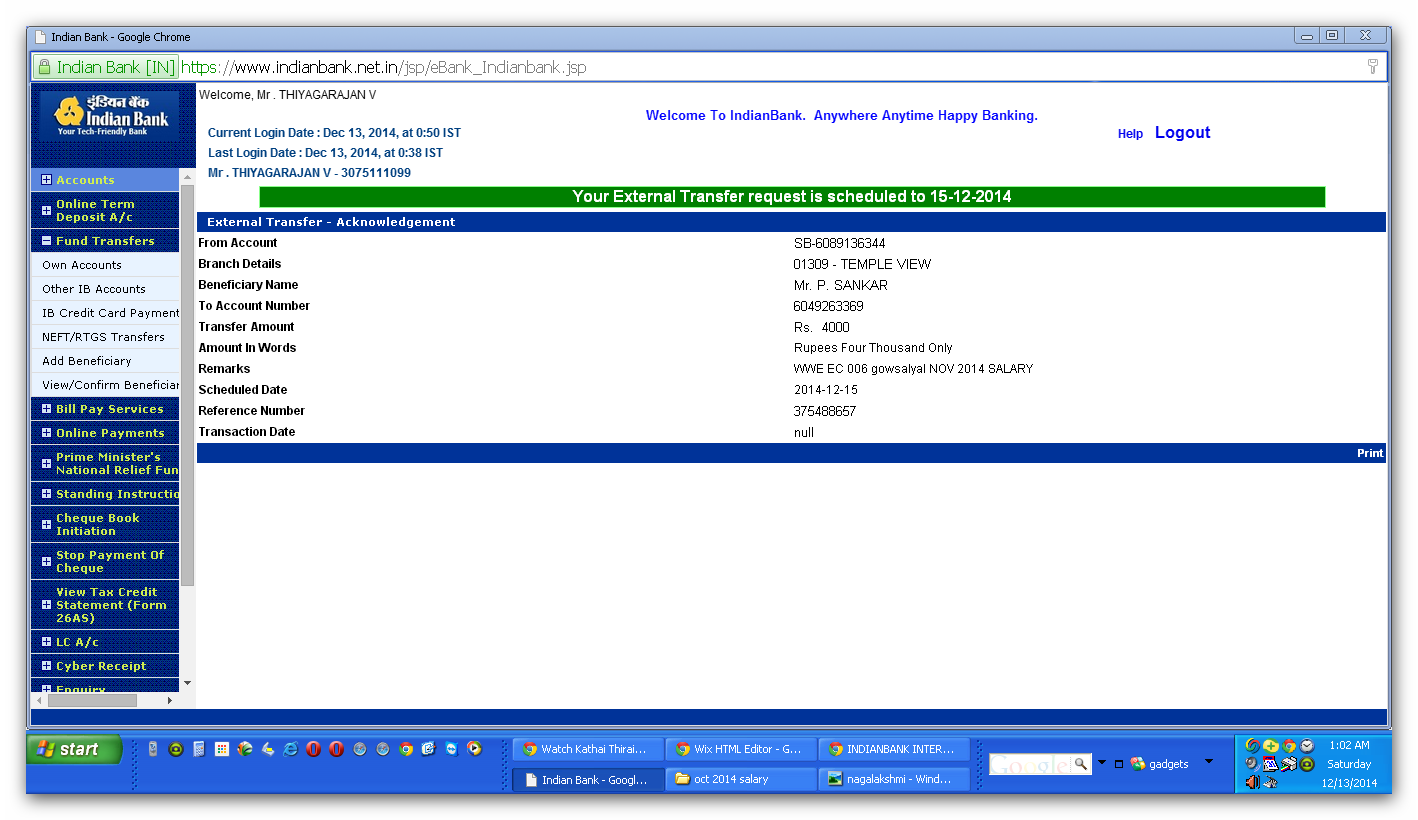Screen dimensions: 1418x820
Task: Expand Stop Payment Of Cheque section
Action: pyautogui.click(x=46, y=561)
